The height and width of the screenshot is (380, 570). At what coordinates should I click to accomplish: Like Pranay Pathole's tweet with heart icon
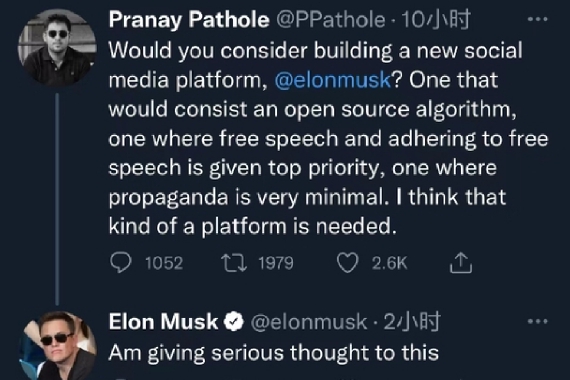coord(348,263)
